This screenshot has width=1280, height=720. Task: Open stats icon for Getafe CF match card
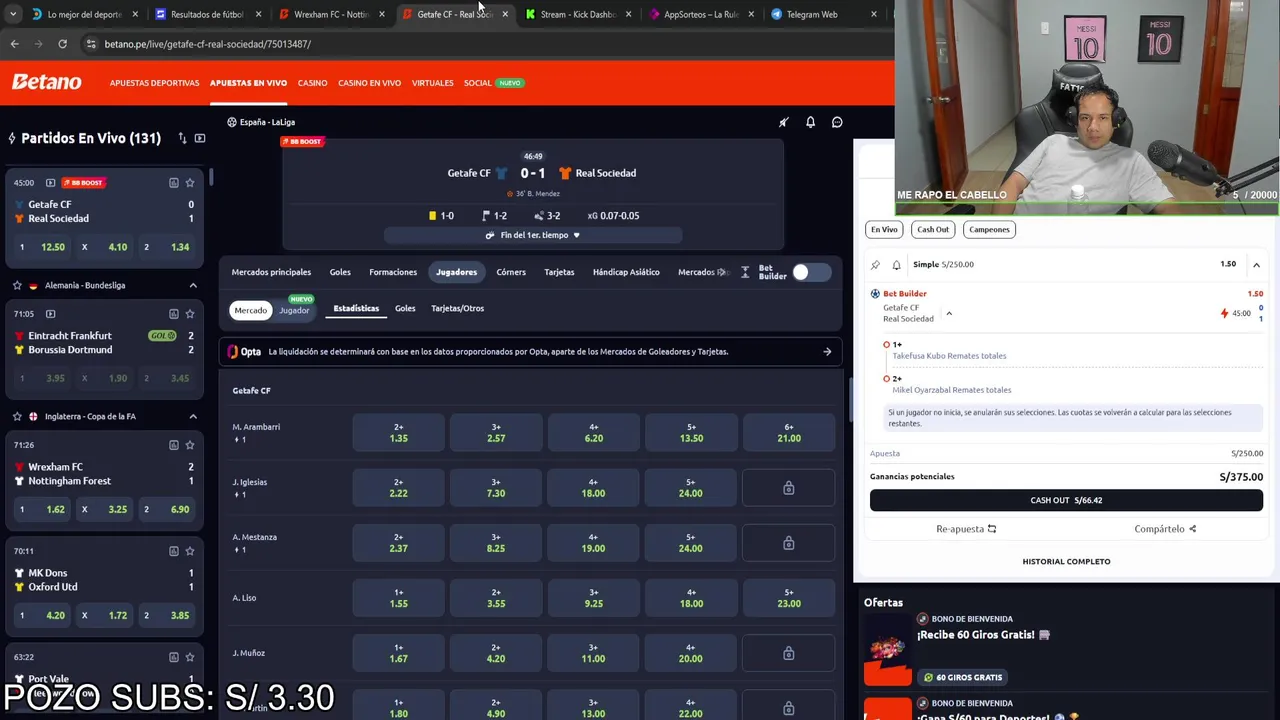pos(174,183)
